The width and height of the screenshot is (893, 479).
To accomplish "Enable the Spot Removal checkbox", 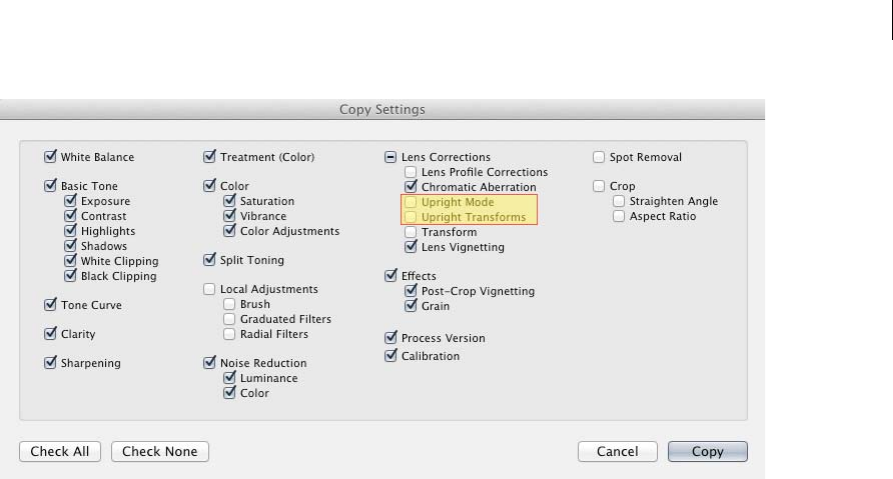I will tap(599, 157).
